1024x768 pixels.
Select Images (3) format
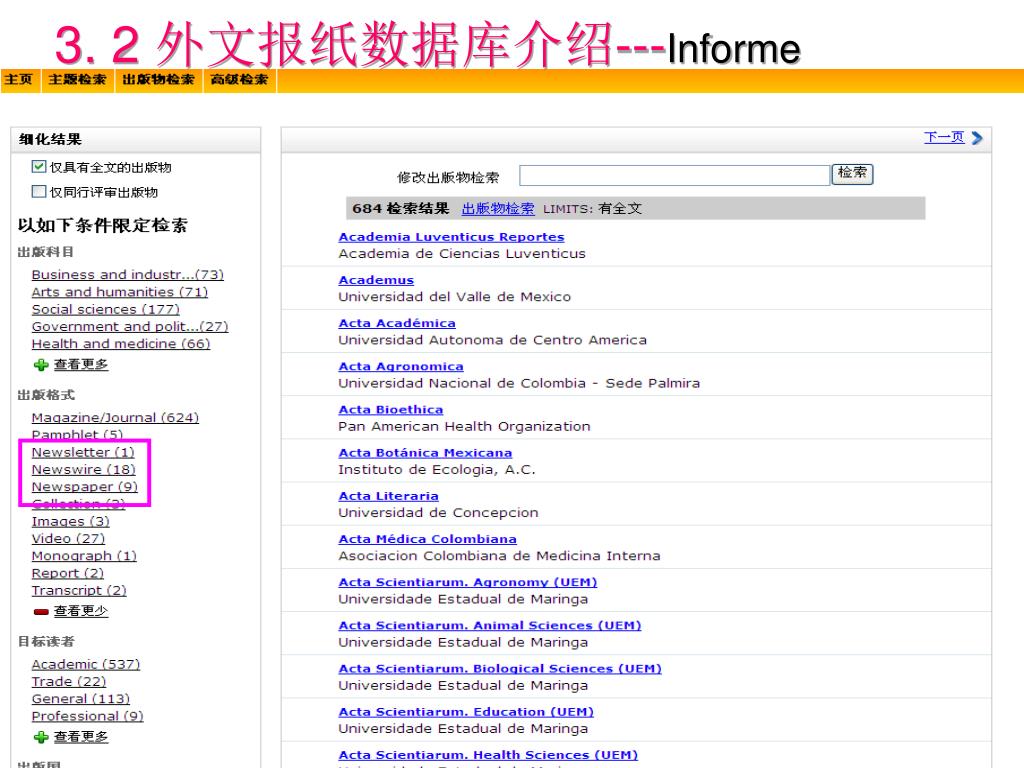point(71,522)
